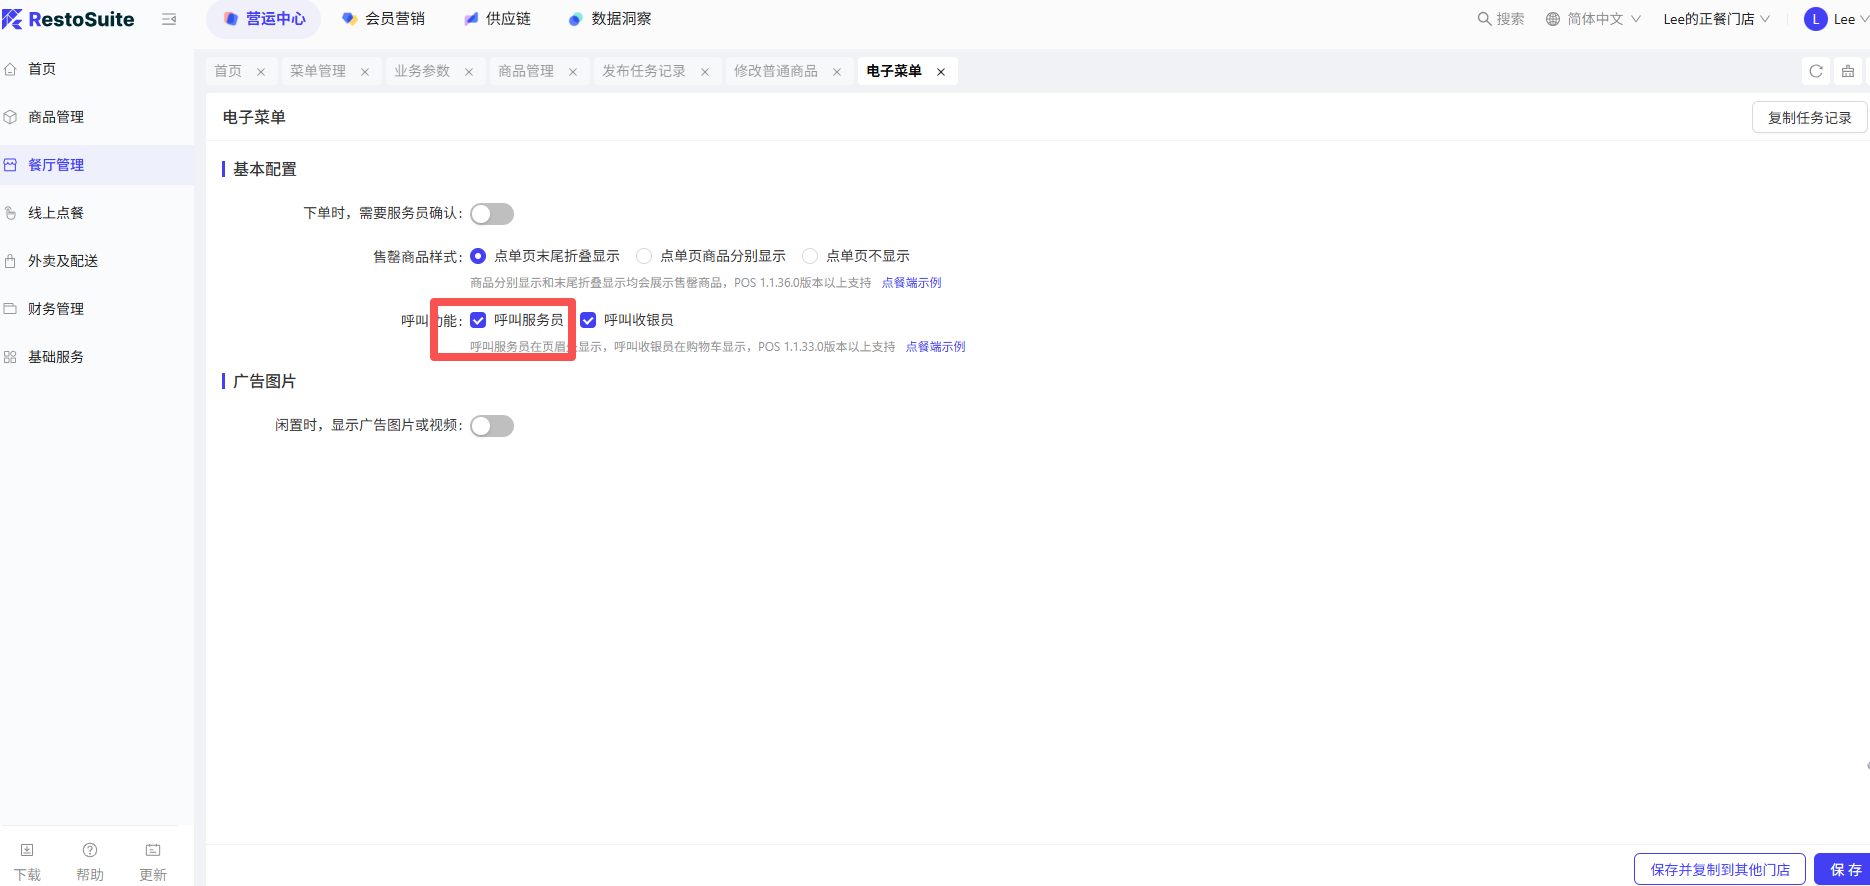The width and height of the screenshot is (1870, 886).
Task: Open the Lee user account dropdown
Action: pyautogui.click(x=1836, y=19)
